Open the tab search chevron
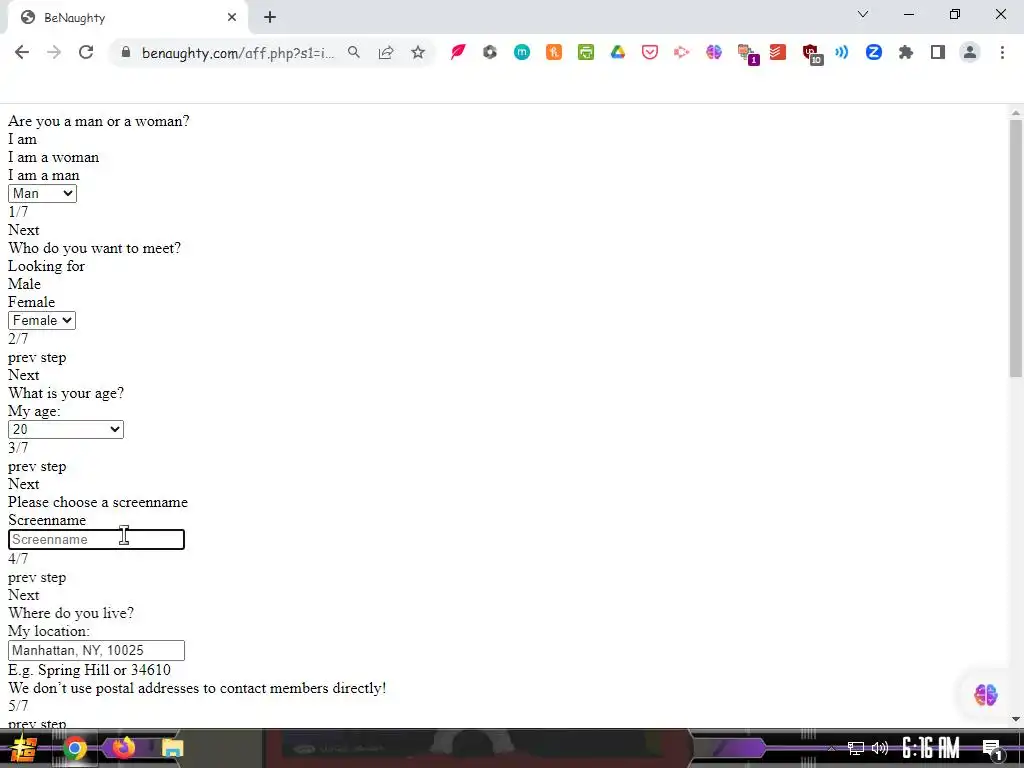 click(x=863, y=14)
